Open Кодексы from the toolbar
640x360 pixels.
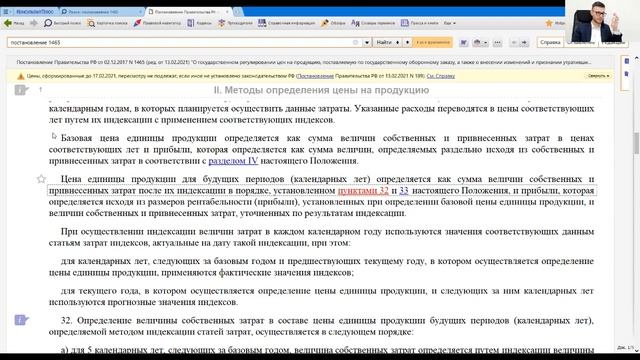[x=200, y=23]
